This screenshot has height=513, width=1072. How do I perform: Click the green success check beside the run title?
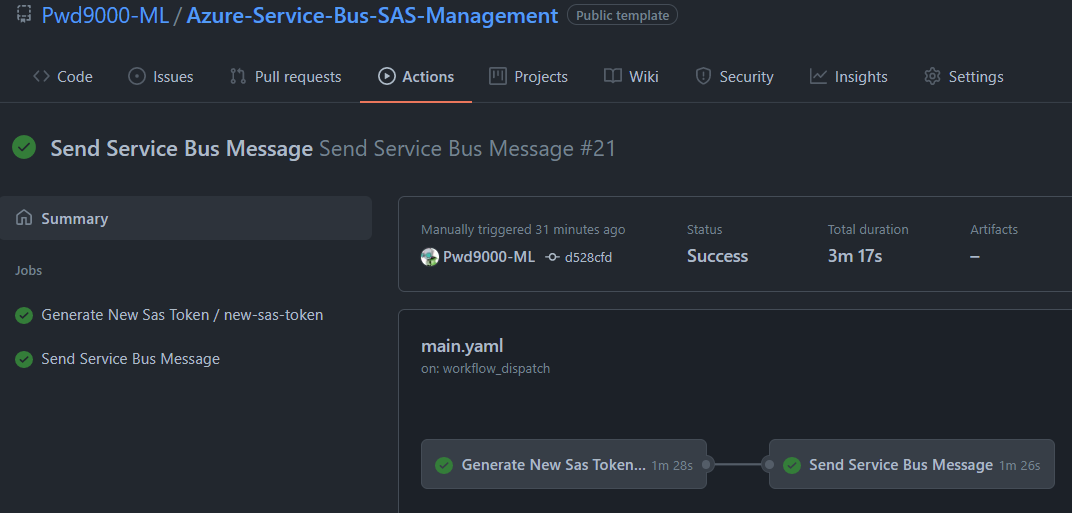point(24,148)
